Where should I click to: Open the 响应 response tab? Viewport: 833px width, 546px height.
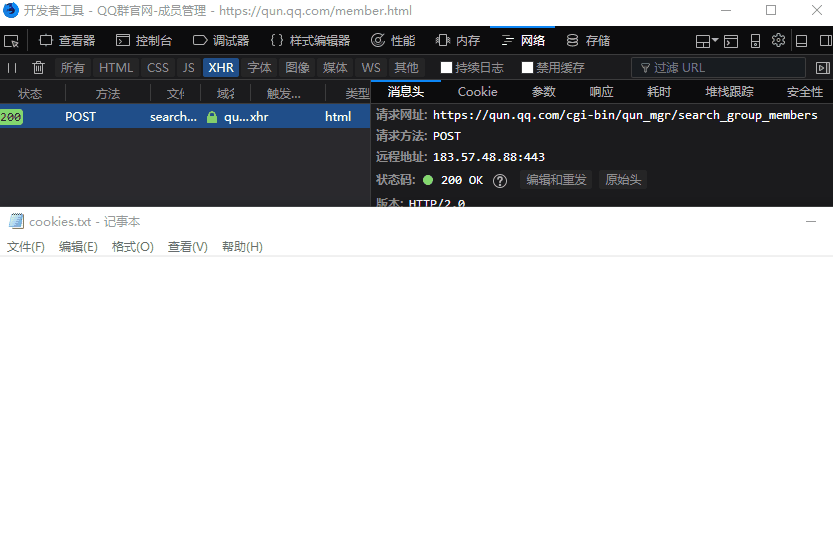pyautogui.click(x=601, y=92)
